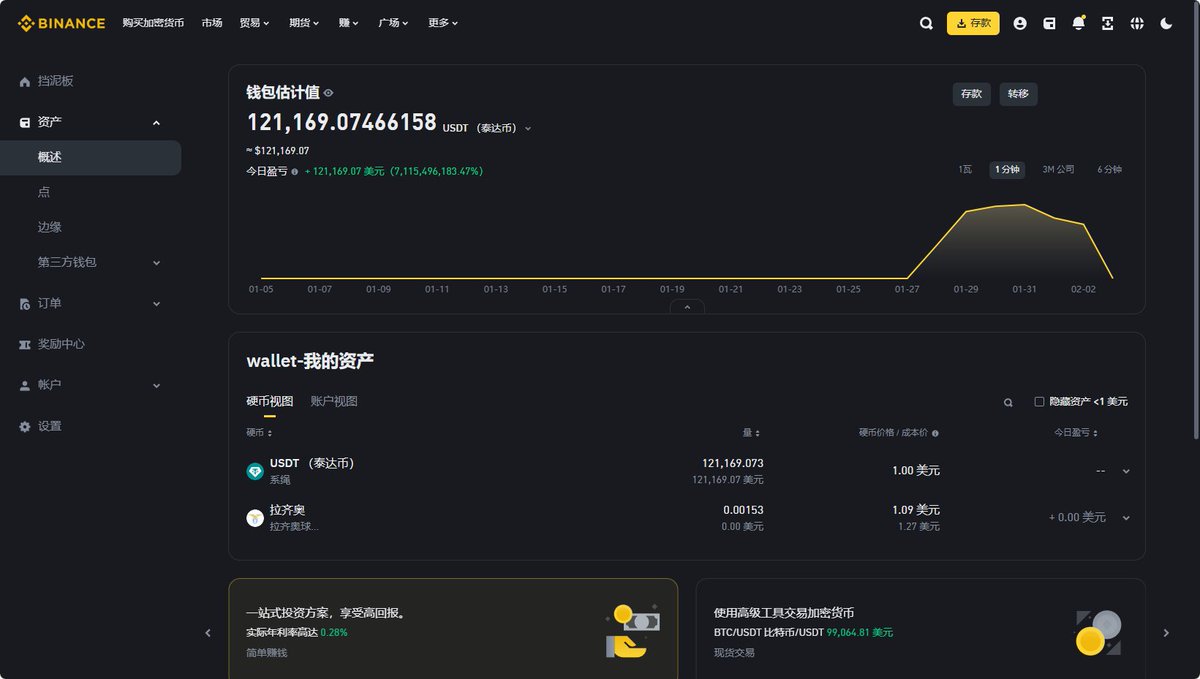
Task: Expand the USDT asset row
Action: click(1126, 471)
